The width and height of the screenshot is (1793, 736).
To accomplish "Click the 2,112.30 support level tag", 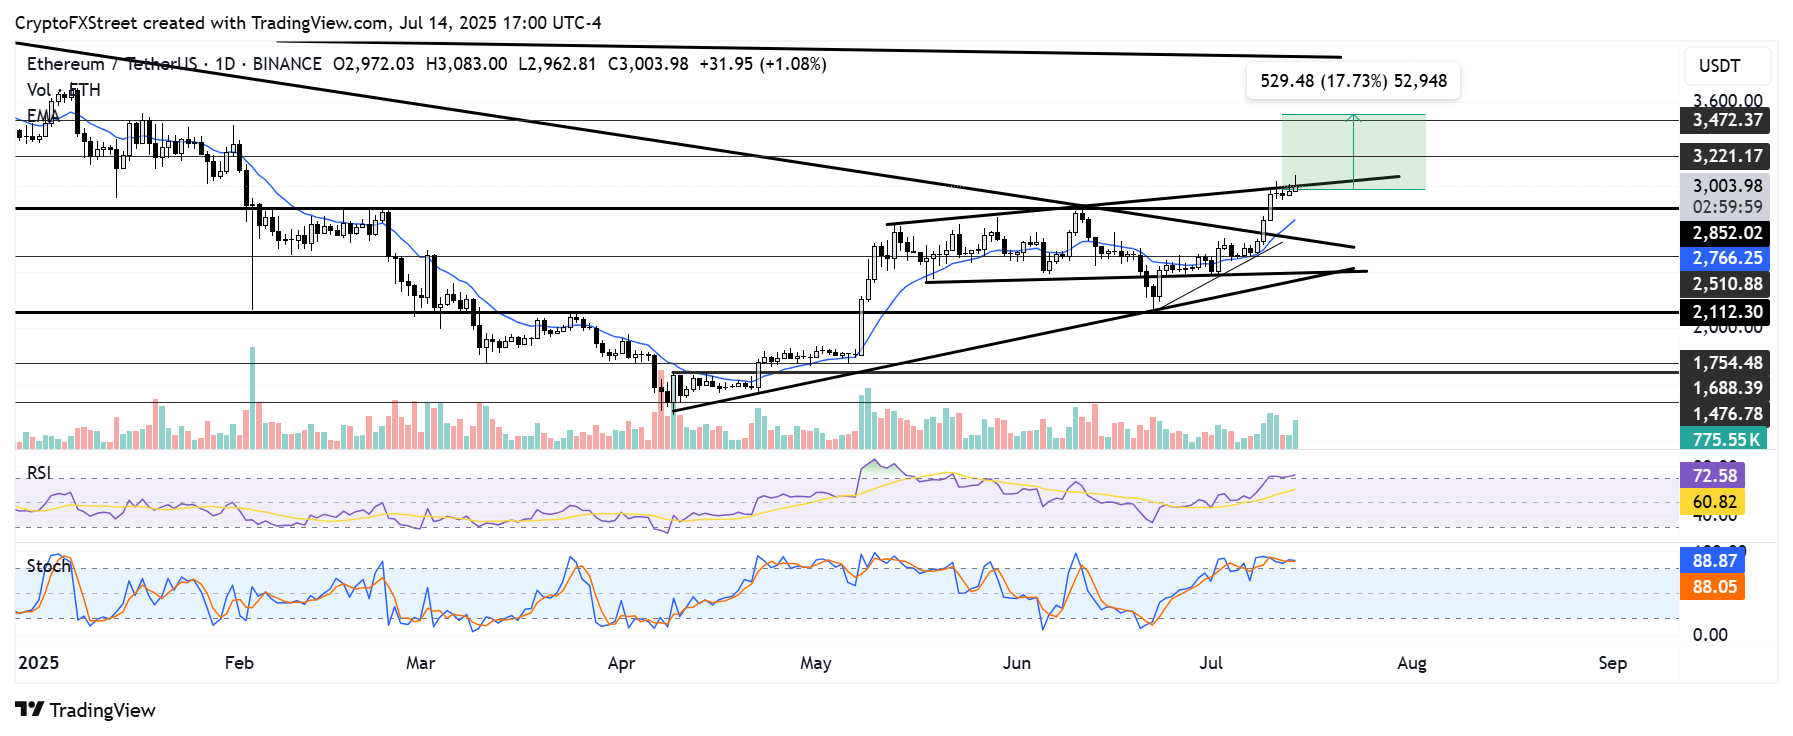I will (1726, 312).
